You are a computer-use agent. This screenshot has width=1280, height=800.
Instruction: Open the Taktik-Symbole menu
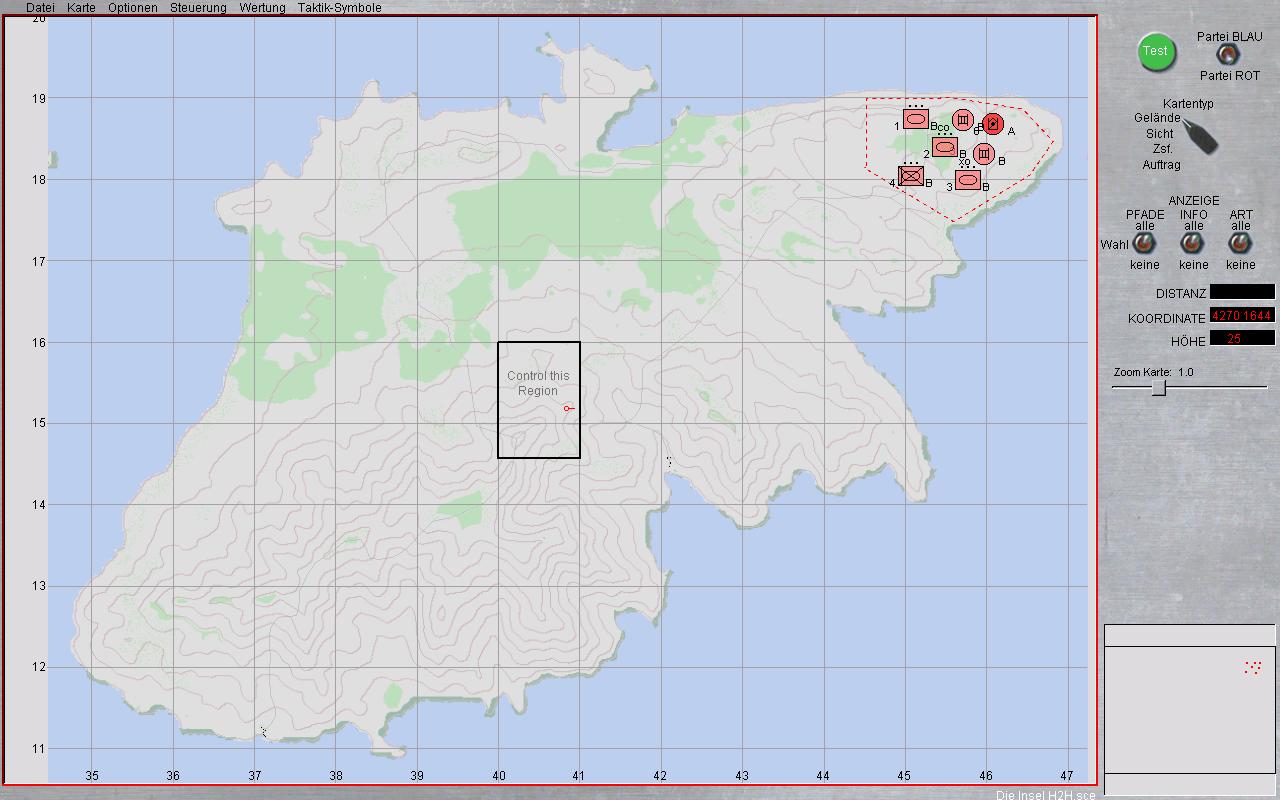(x=339, y=8)
